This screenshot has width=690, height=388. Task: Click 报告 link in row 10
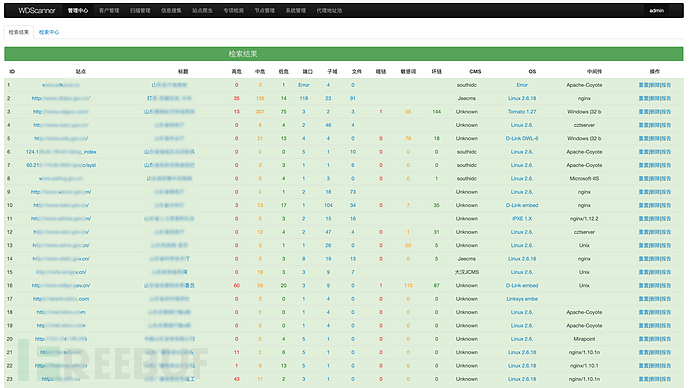[x=666, y=205]
